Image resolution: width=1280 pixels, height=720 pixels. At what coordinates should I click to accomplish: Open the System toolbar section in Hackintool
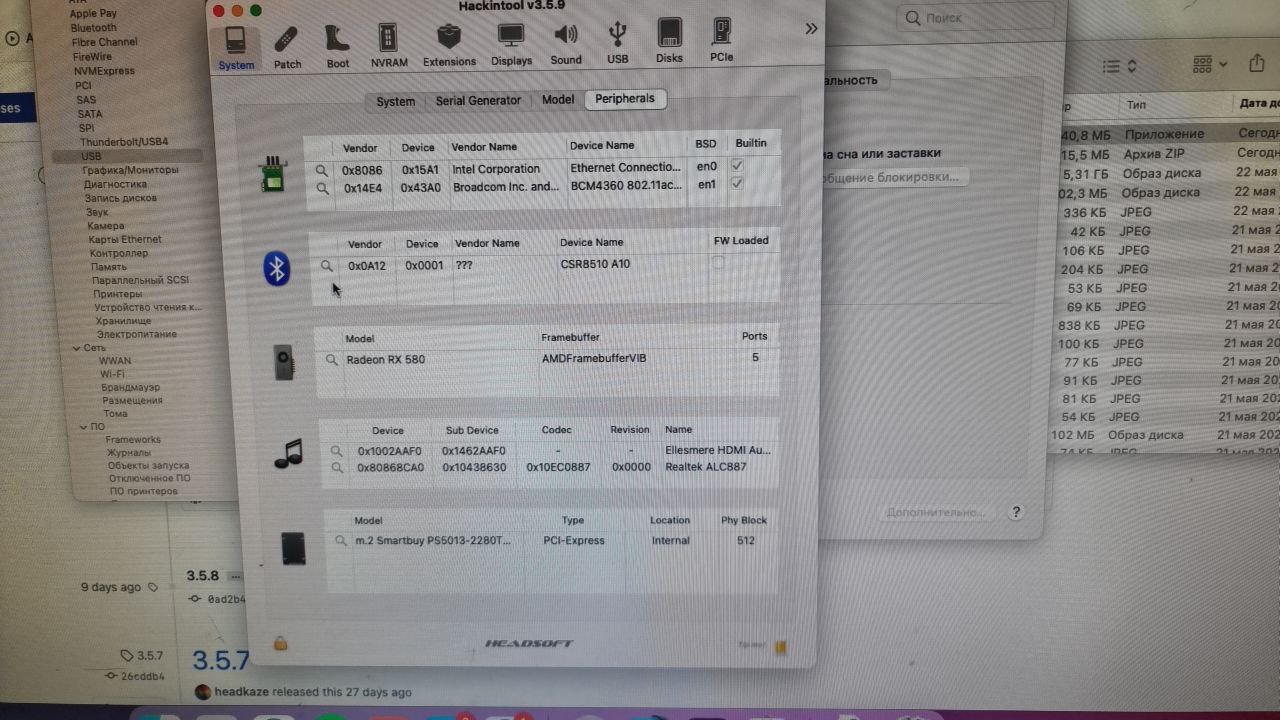click(x=236, y=47)
